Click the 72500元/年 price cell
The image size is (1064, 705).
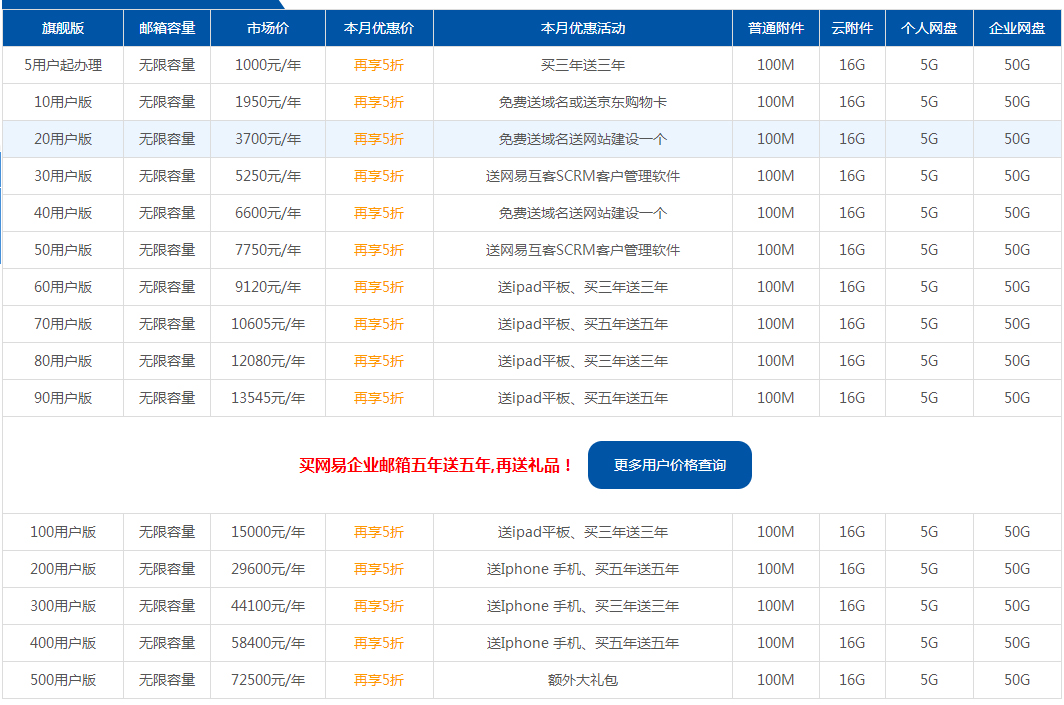(268, 680)
